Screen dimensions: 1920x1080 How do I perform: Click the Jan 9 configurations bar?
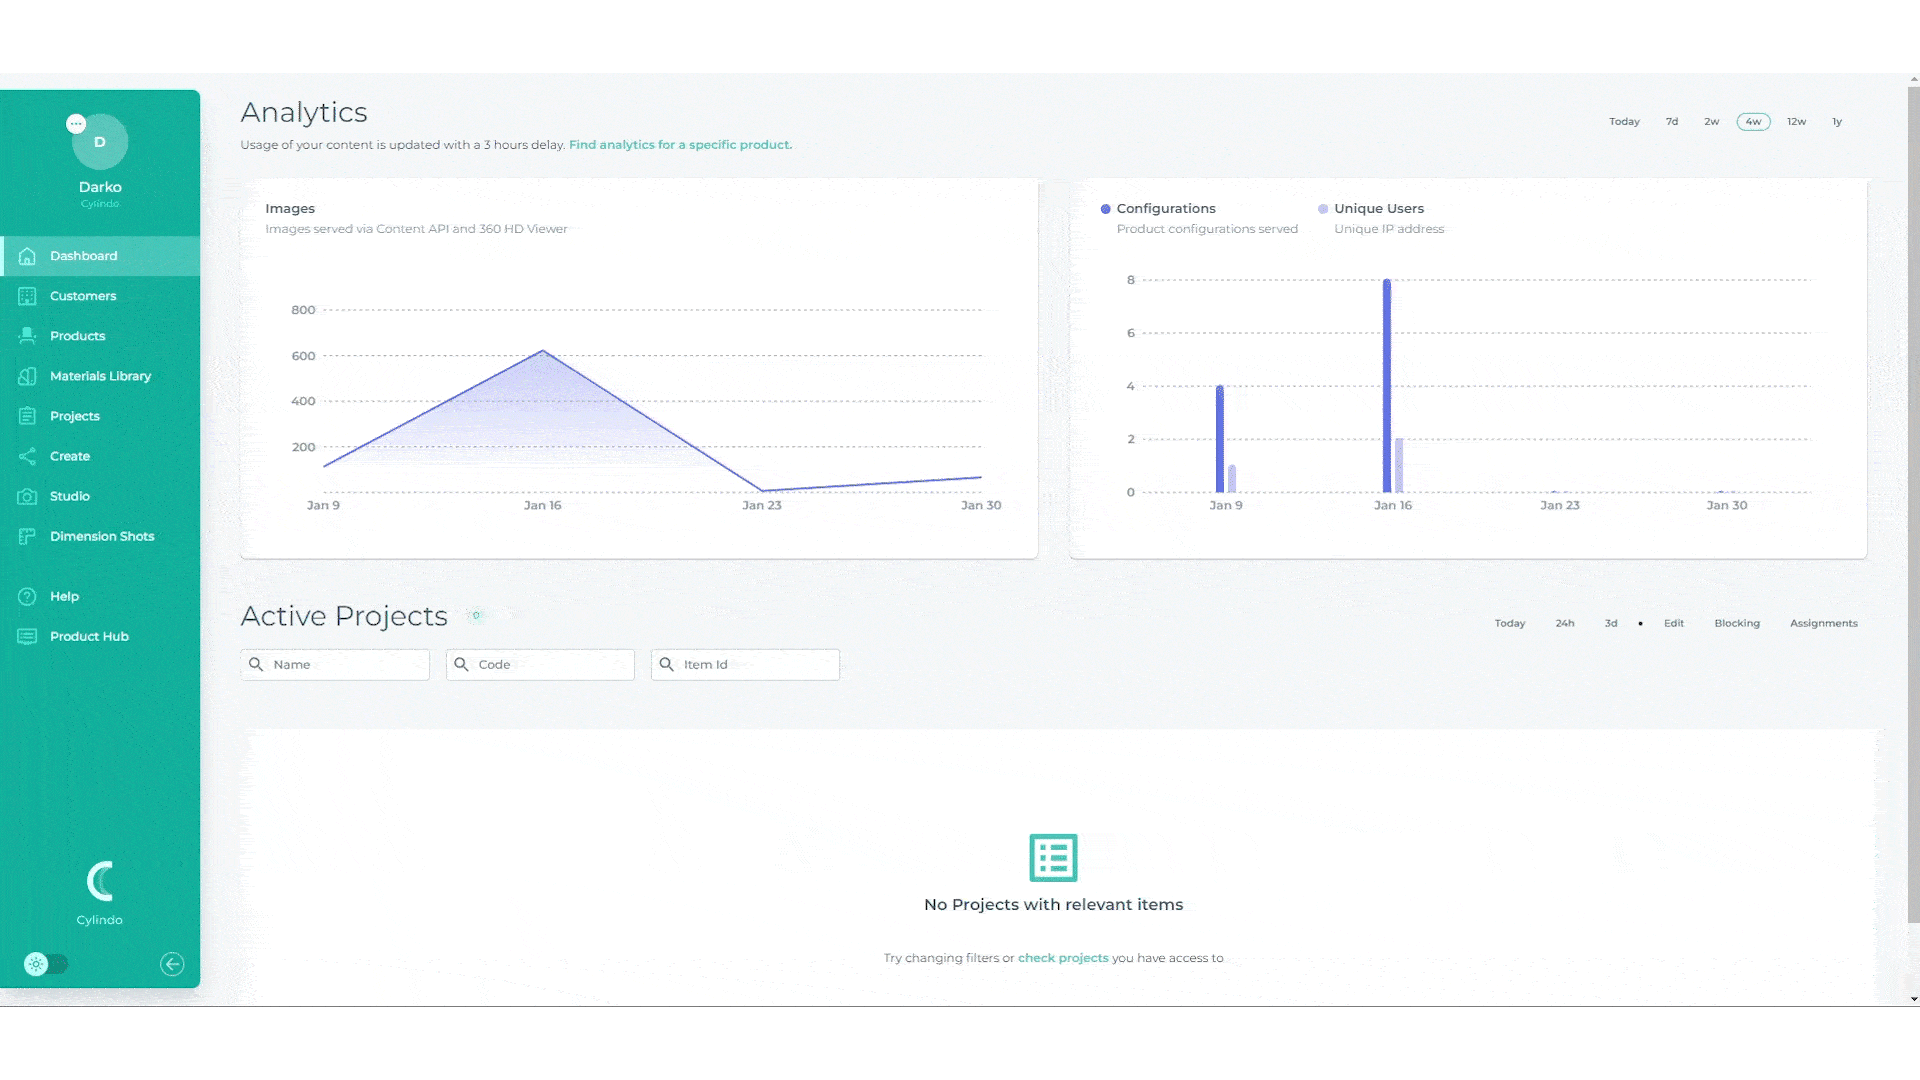click(x=1220, y=439)
